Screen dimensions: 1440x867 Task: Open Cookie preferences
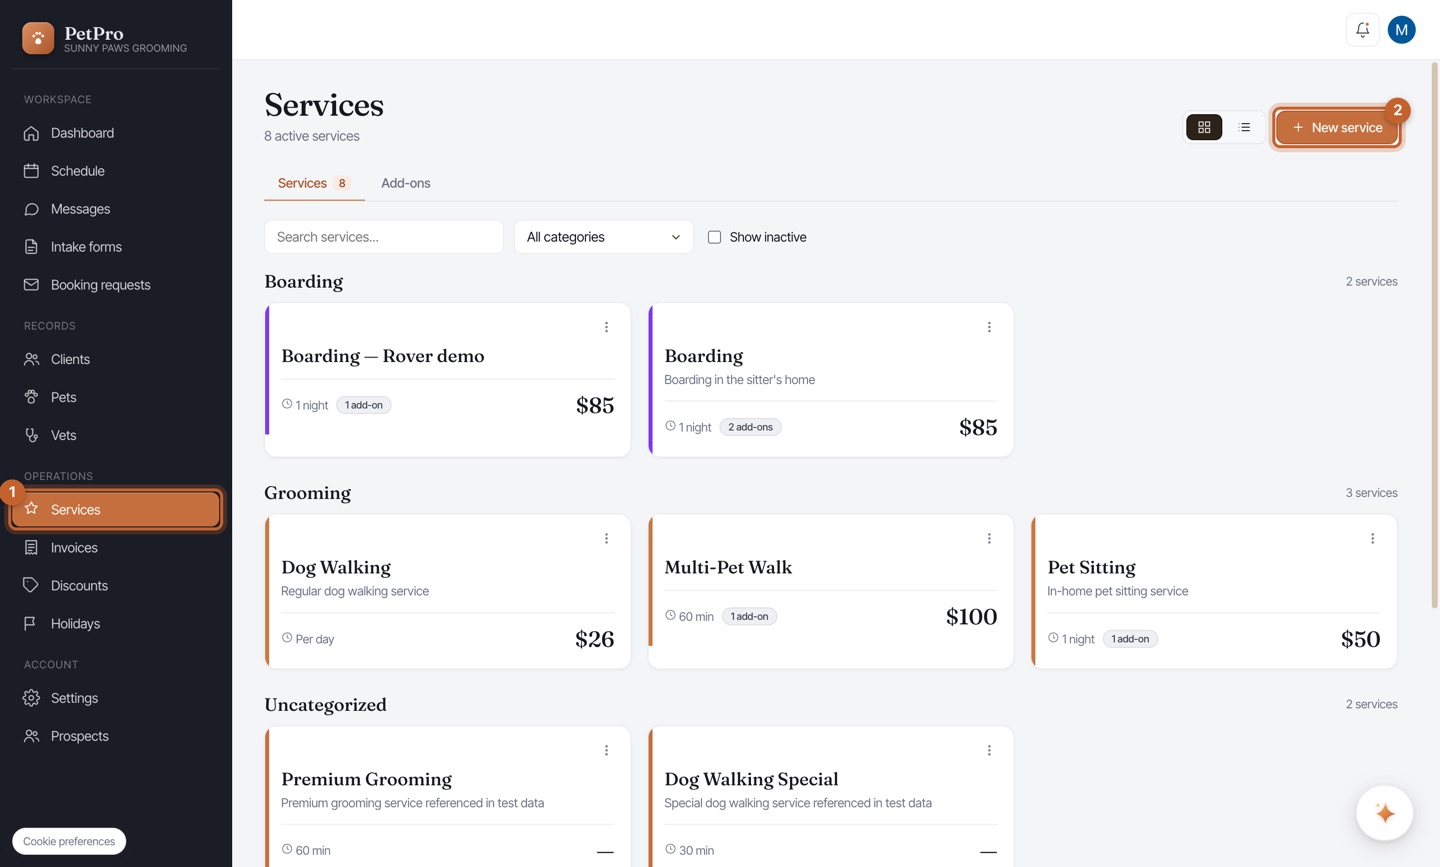point(69,841)
